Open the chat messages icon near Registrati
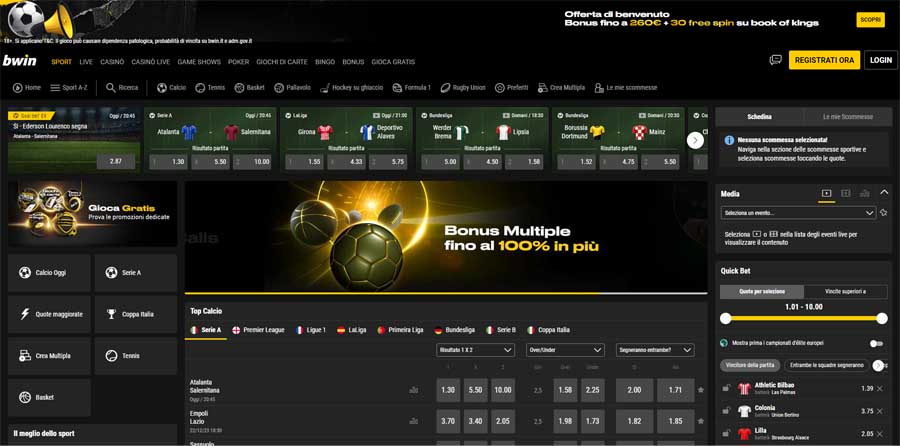900x446 pixels. [x=775, y=60]
